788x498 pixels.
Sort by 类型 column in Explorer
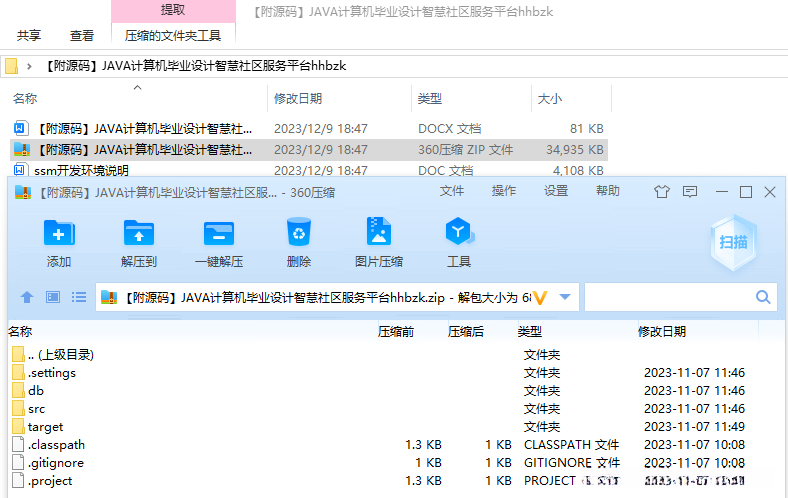[430, 98]
